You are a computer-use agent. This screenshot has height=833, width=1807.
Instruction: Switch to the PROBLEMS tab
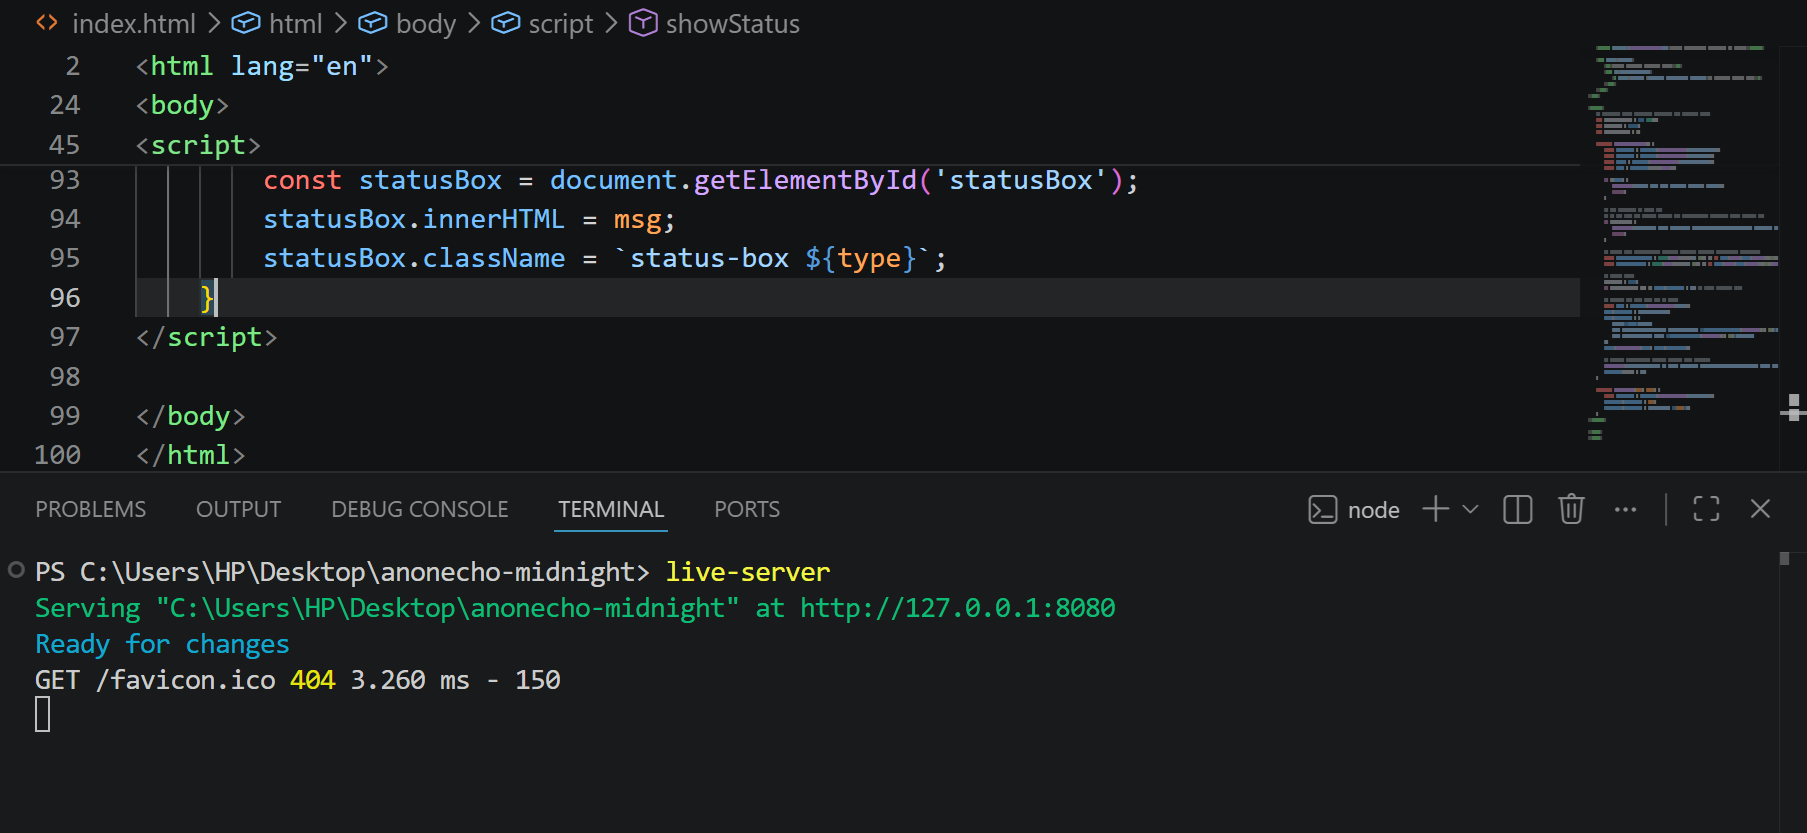click(x=91, y=509)
